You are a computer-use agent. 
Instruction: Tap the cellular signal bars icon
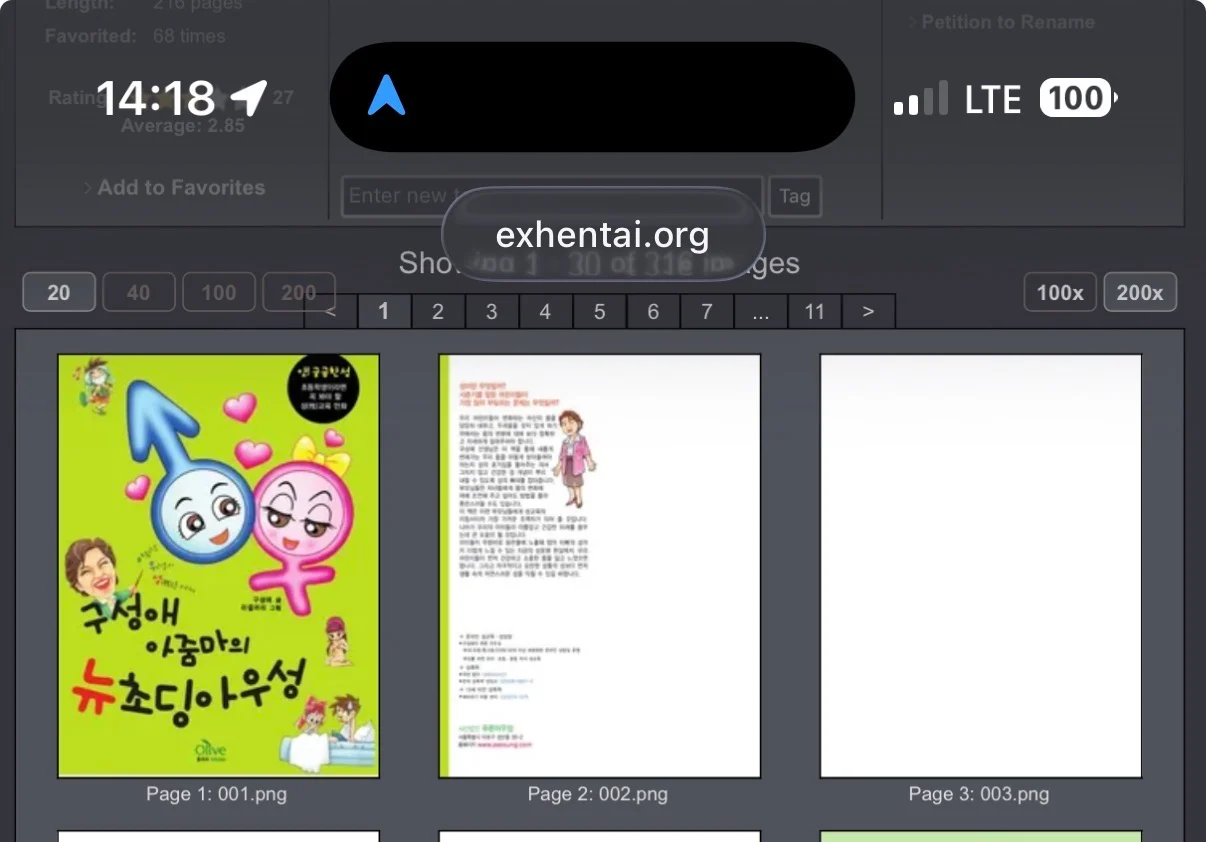(921, 98)
